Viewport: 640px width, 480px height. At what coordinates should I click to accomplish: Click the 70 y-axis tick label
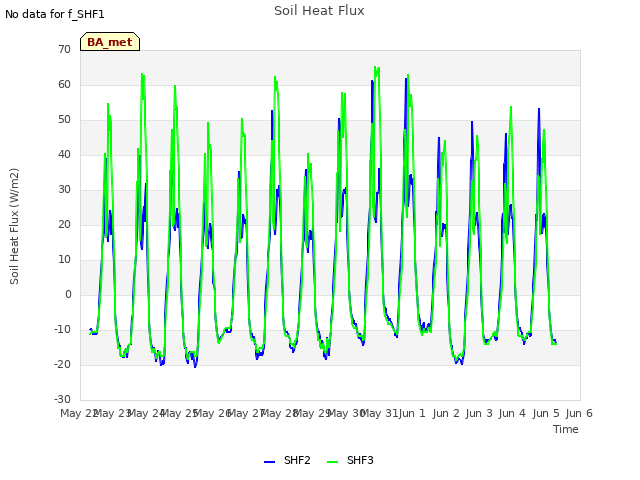click(64, 49)
